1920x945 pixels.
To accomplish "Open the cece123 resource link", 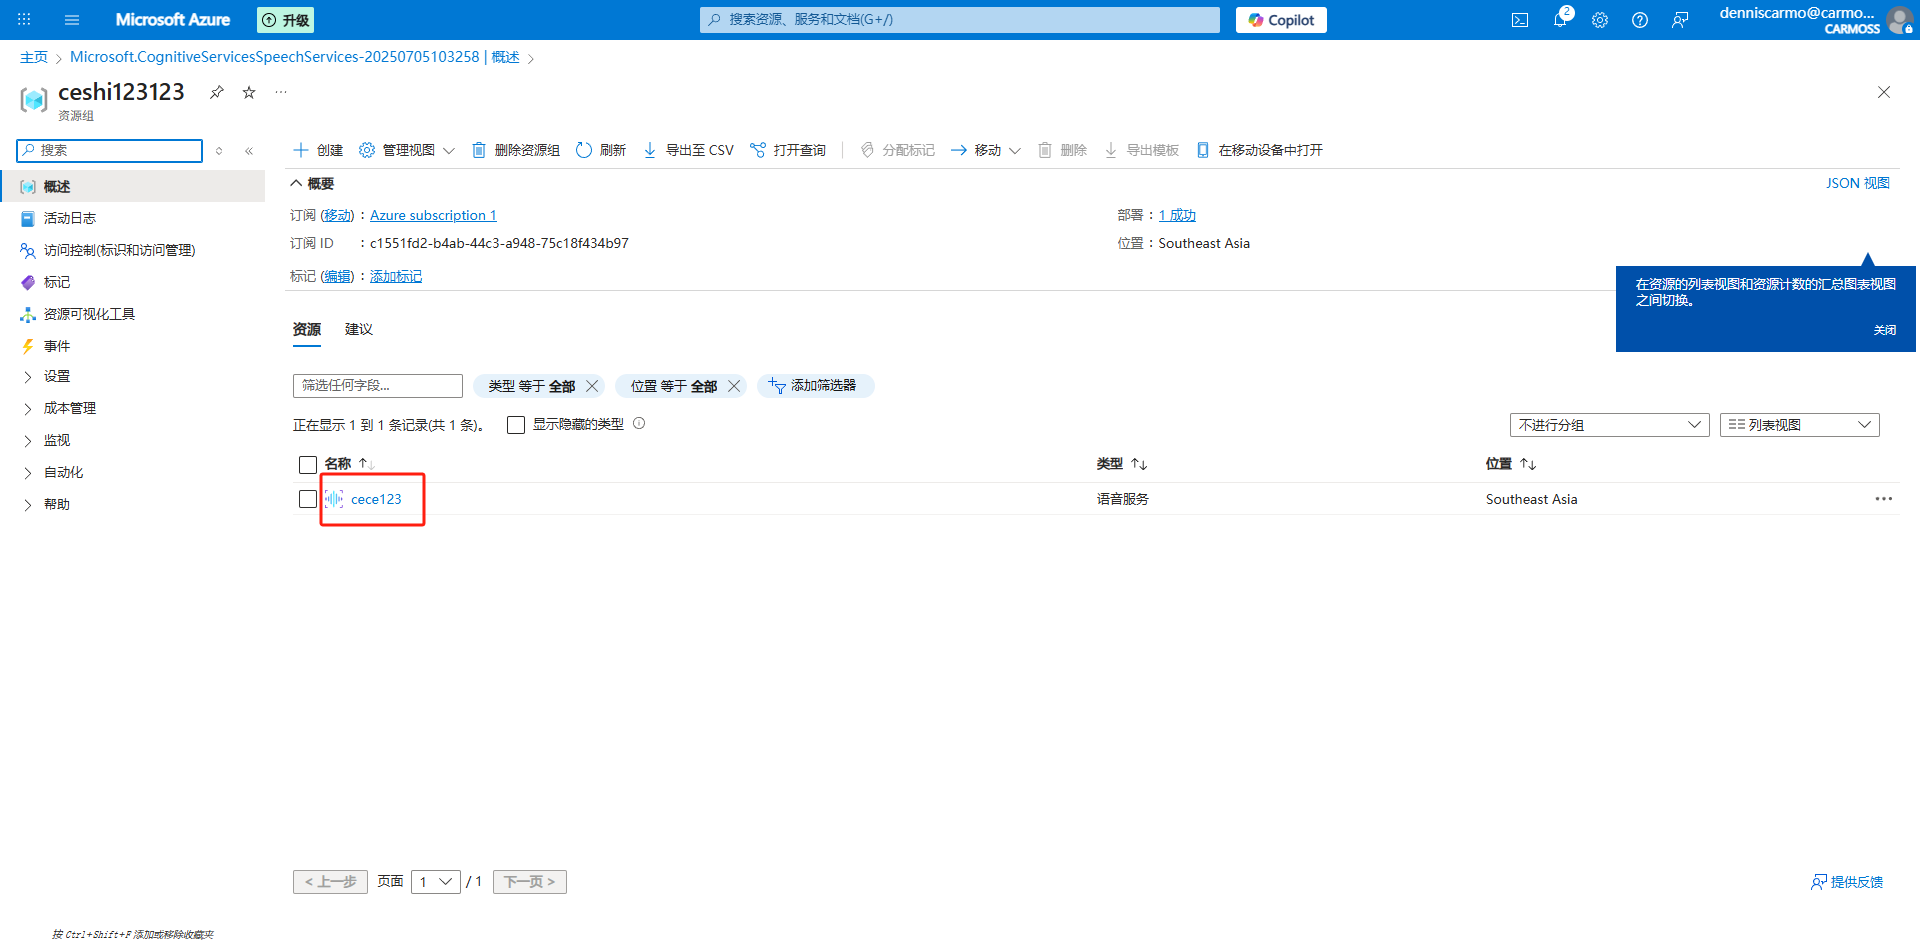I will (x=376, y=499).
